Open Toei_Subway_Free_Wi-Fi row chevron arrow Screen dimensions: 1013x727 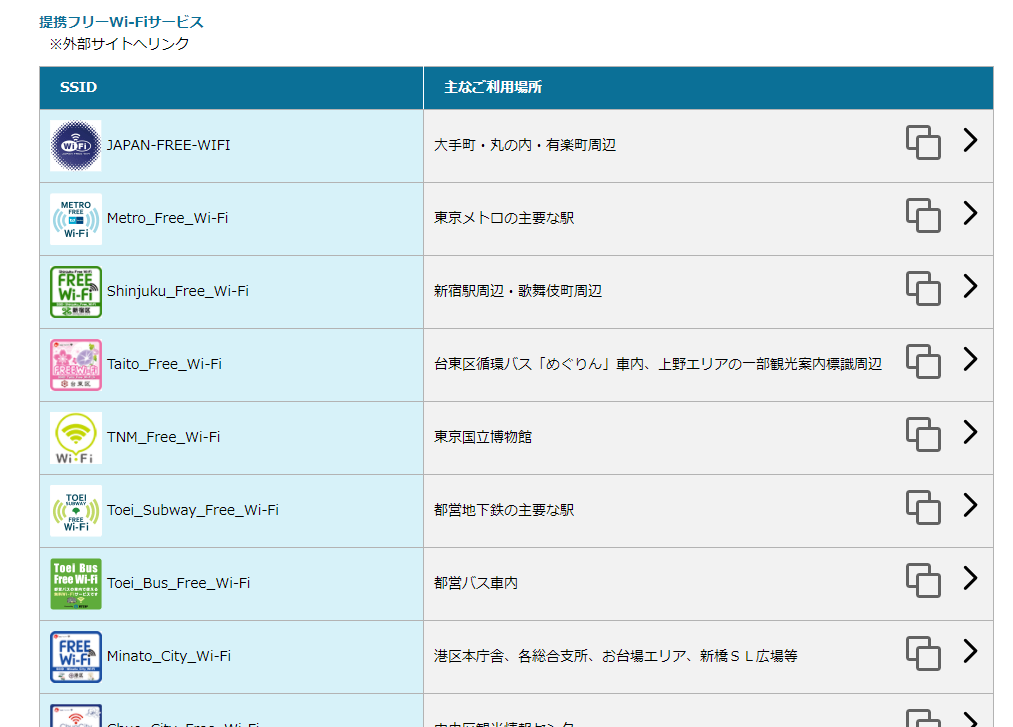pos(970,505)
